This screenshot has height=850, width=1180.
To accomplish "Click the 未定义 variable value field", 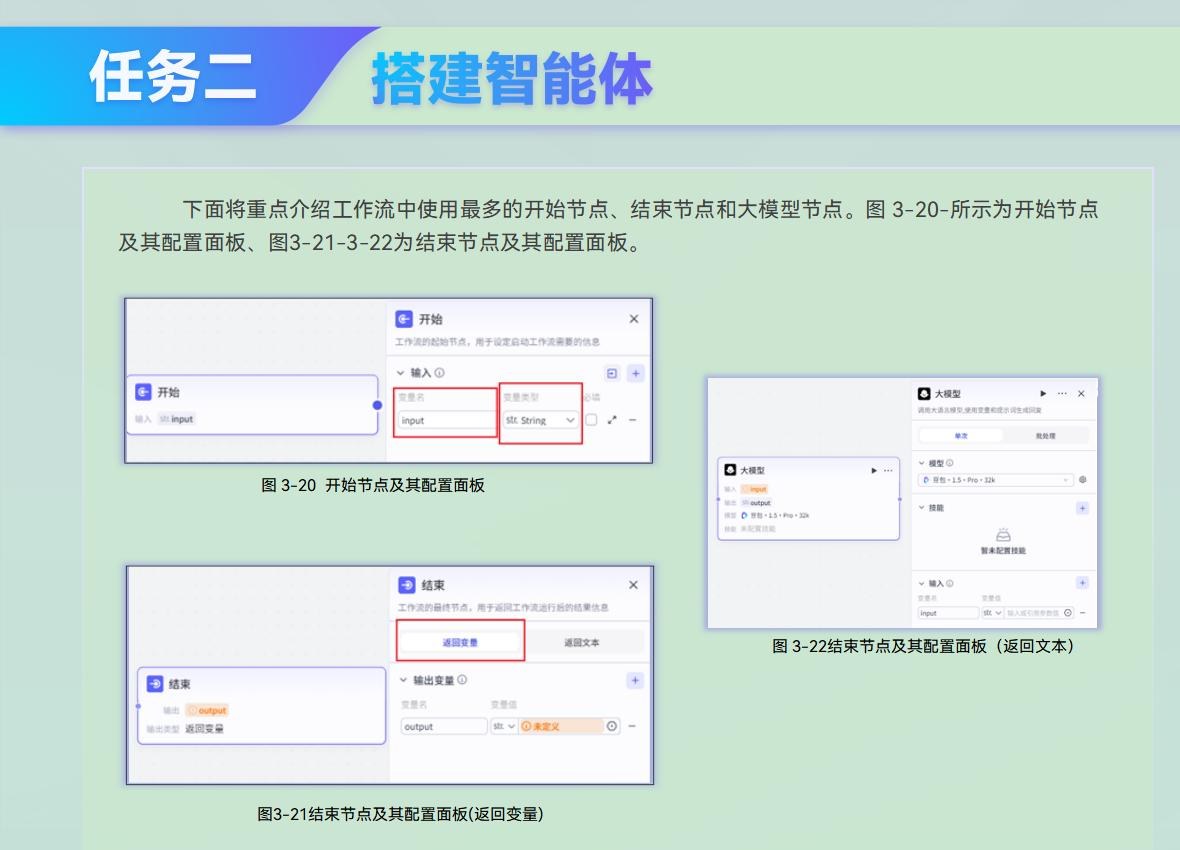I will coord(561,727).
